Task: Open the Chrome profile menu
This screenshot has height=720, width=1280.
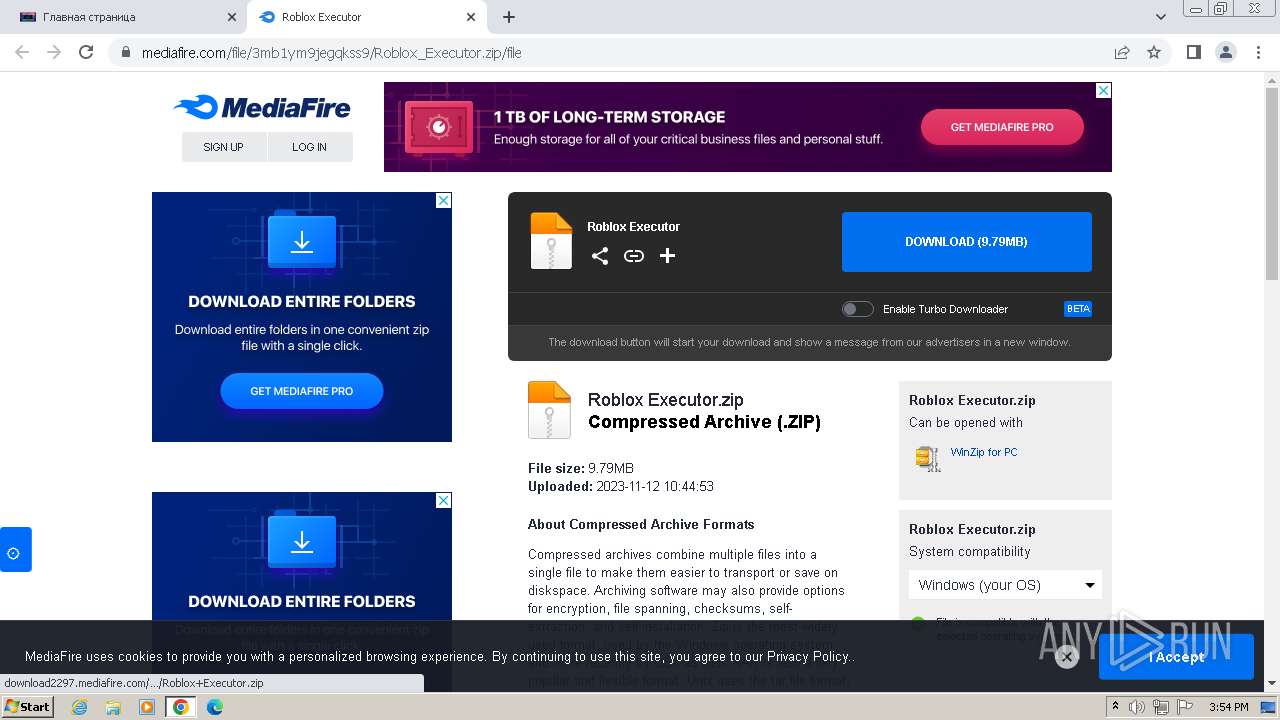Action: click(x=1225, y=52)
